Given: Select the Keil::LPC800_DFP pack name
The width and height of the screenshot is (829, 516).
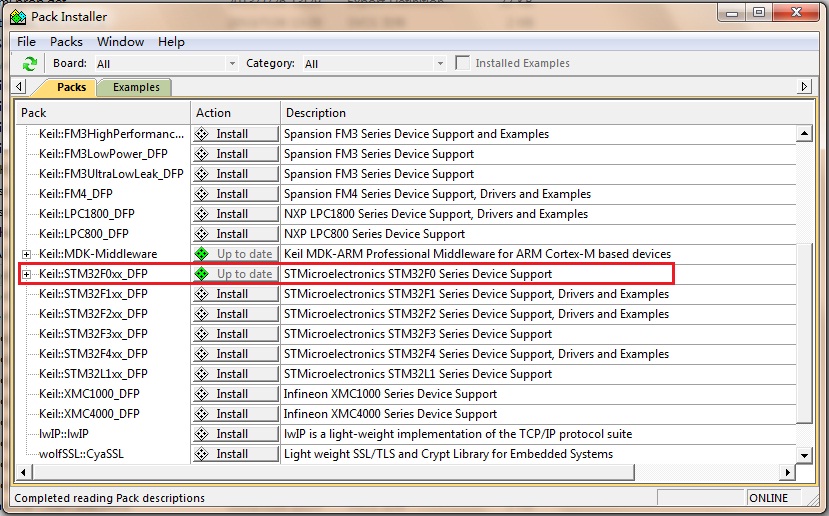Looking at the screenshot, I should point(84,234).
